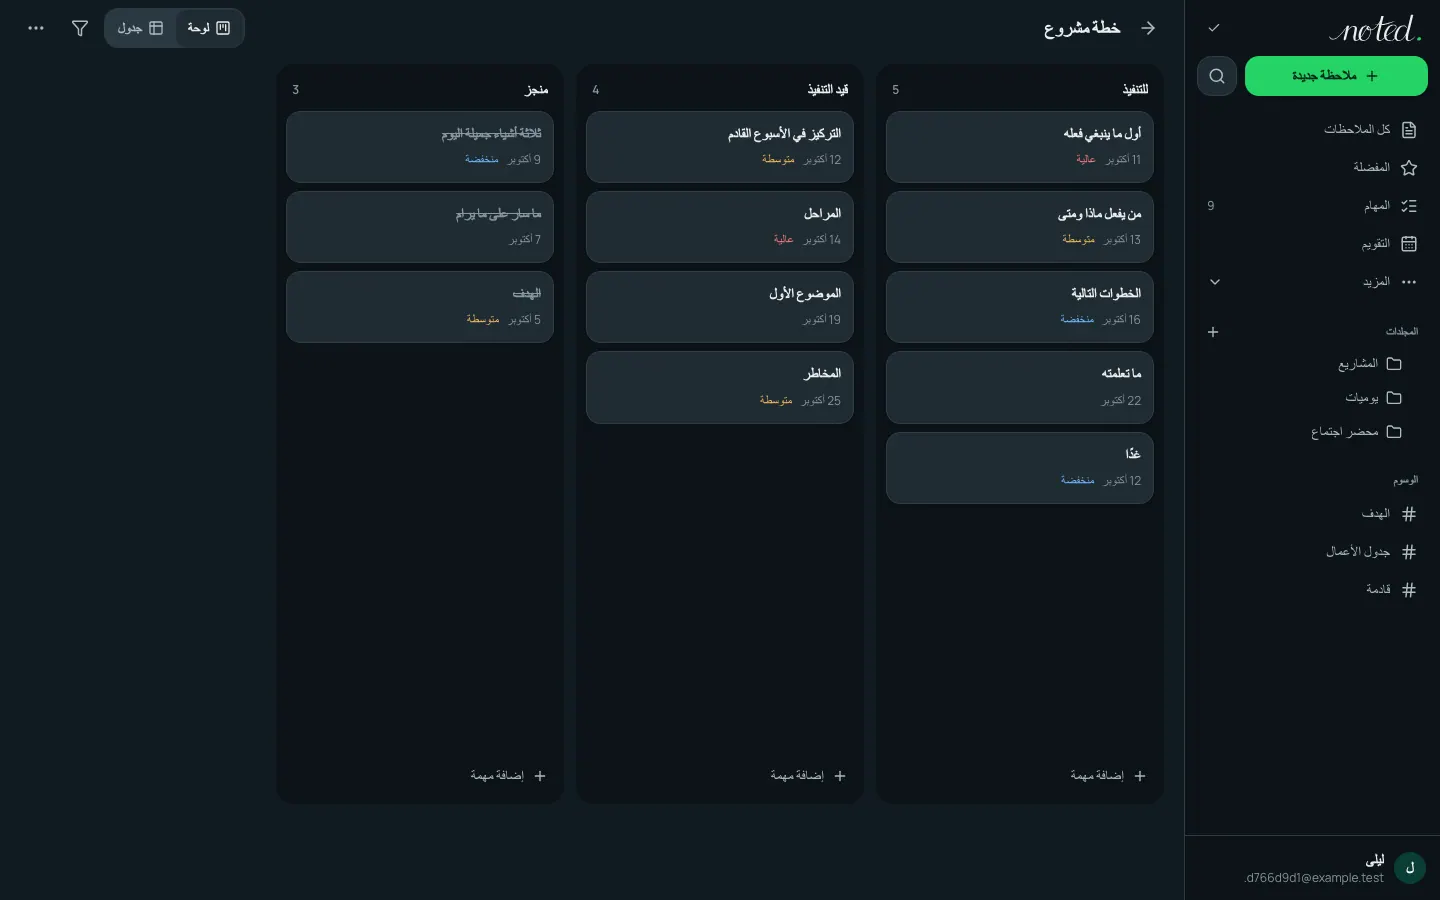Click the خطة مشروع page title
This screenshot has width=1440, height=900.
(1082, 28)
